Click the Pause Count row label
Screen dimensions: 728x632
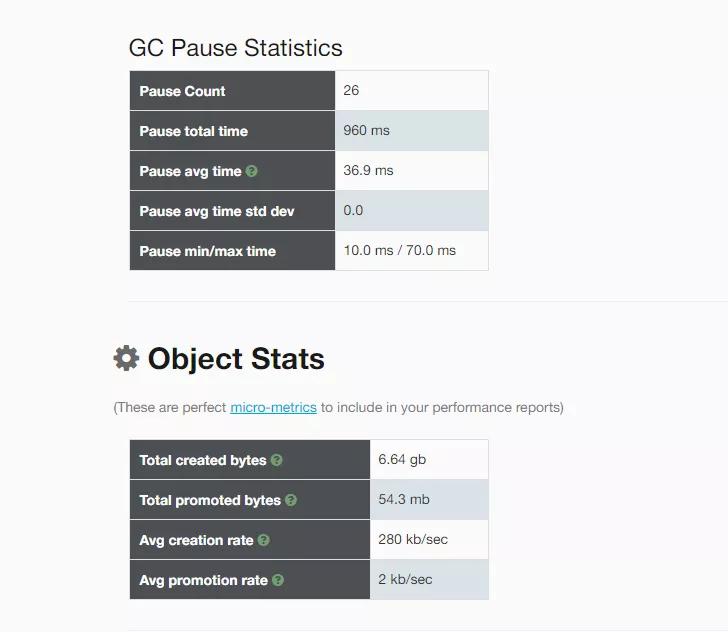click(182, 91)
